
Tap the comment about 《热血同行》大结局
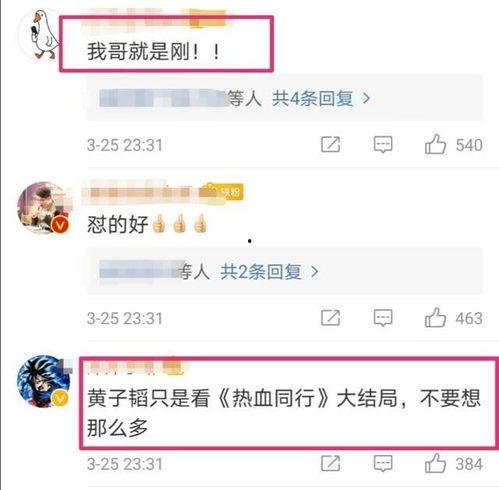(283, 413)
